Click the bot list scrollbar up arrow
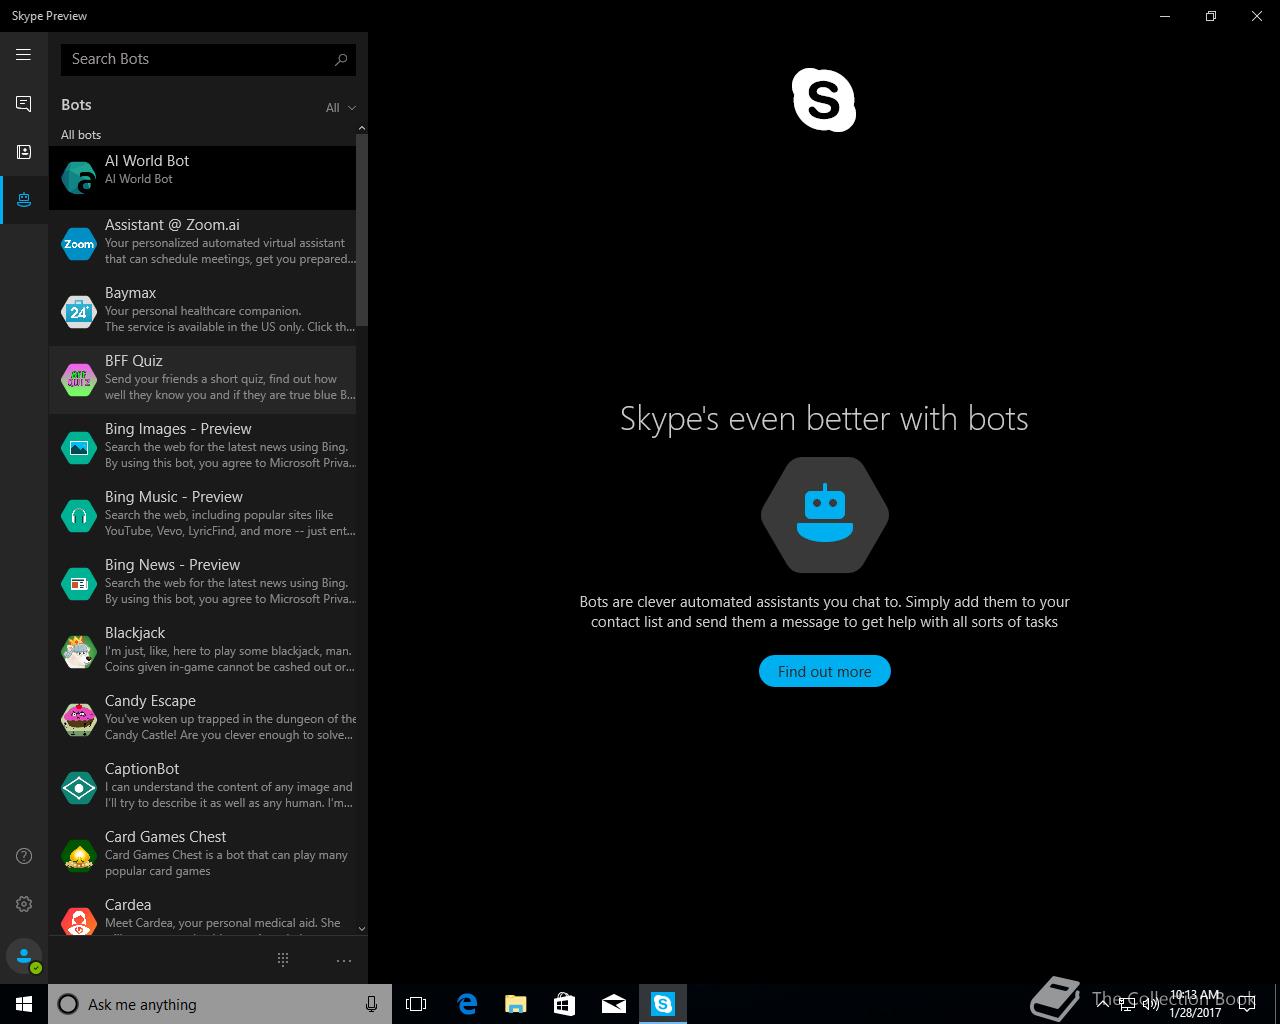The height and width of the screenshot is (1024, 1280). click(x=362, y=128)
